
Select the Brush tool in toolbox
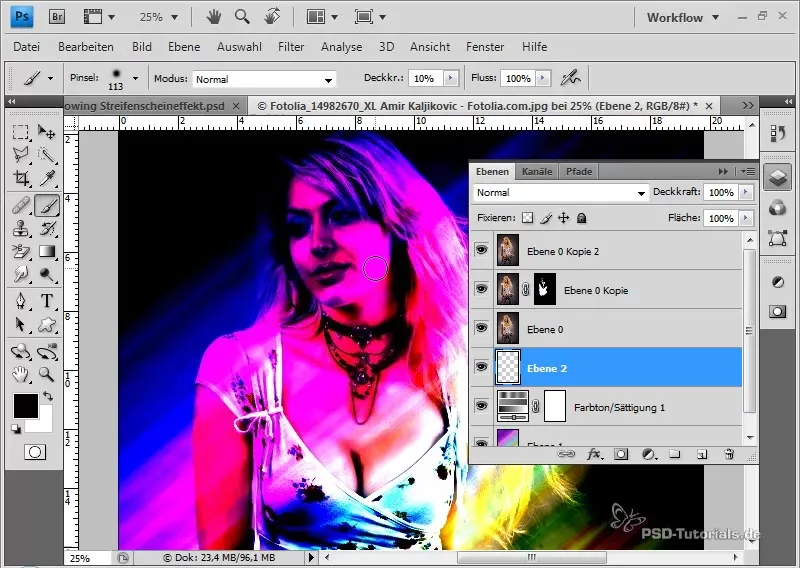click(x=47, y=206)
